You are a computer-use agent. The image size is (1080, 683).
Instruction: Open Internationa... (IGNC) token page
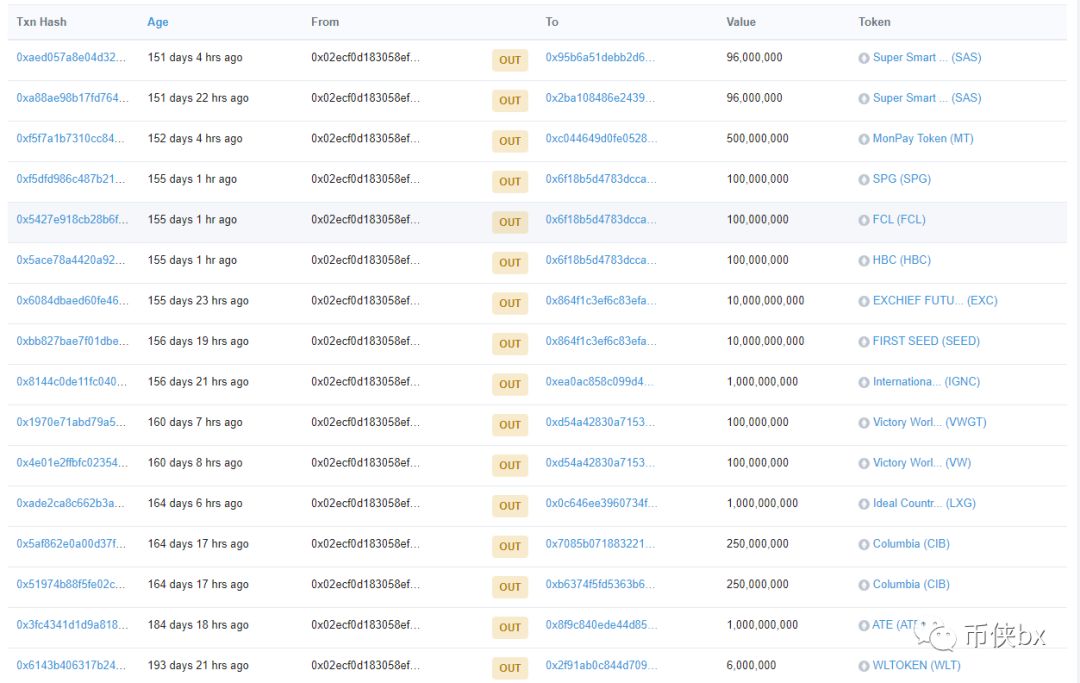coord(926,382)
